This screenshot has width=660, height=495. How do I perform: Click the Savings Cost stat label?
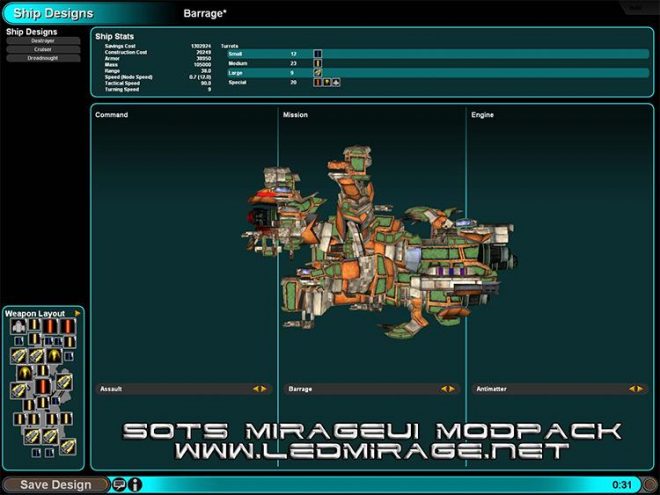click(x=120, y=46)
